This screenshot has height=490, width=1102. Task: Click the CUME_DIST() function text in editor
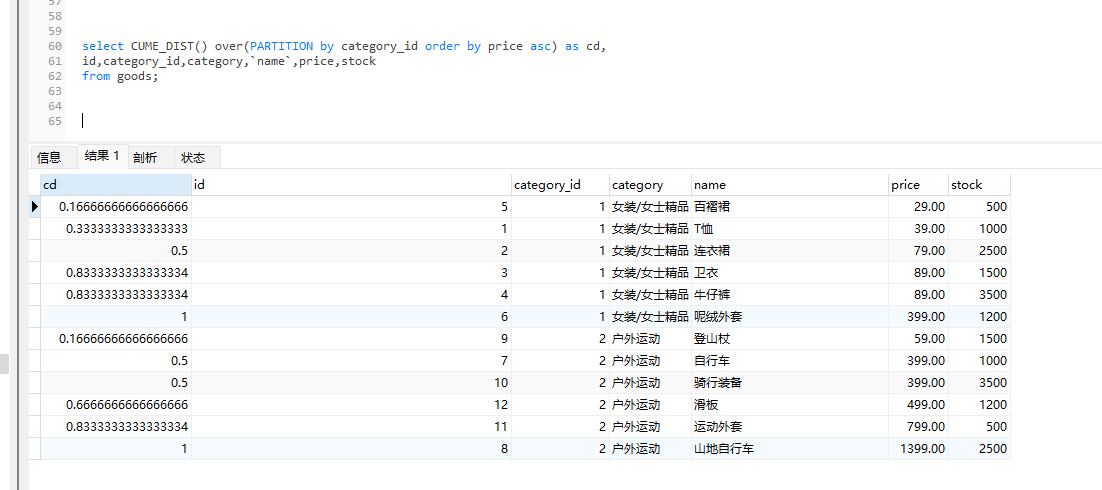(x=169, y=46)
